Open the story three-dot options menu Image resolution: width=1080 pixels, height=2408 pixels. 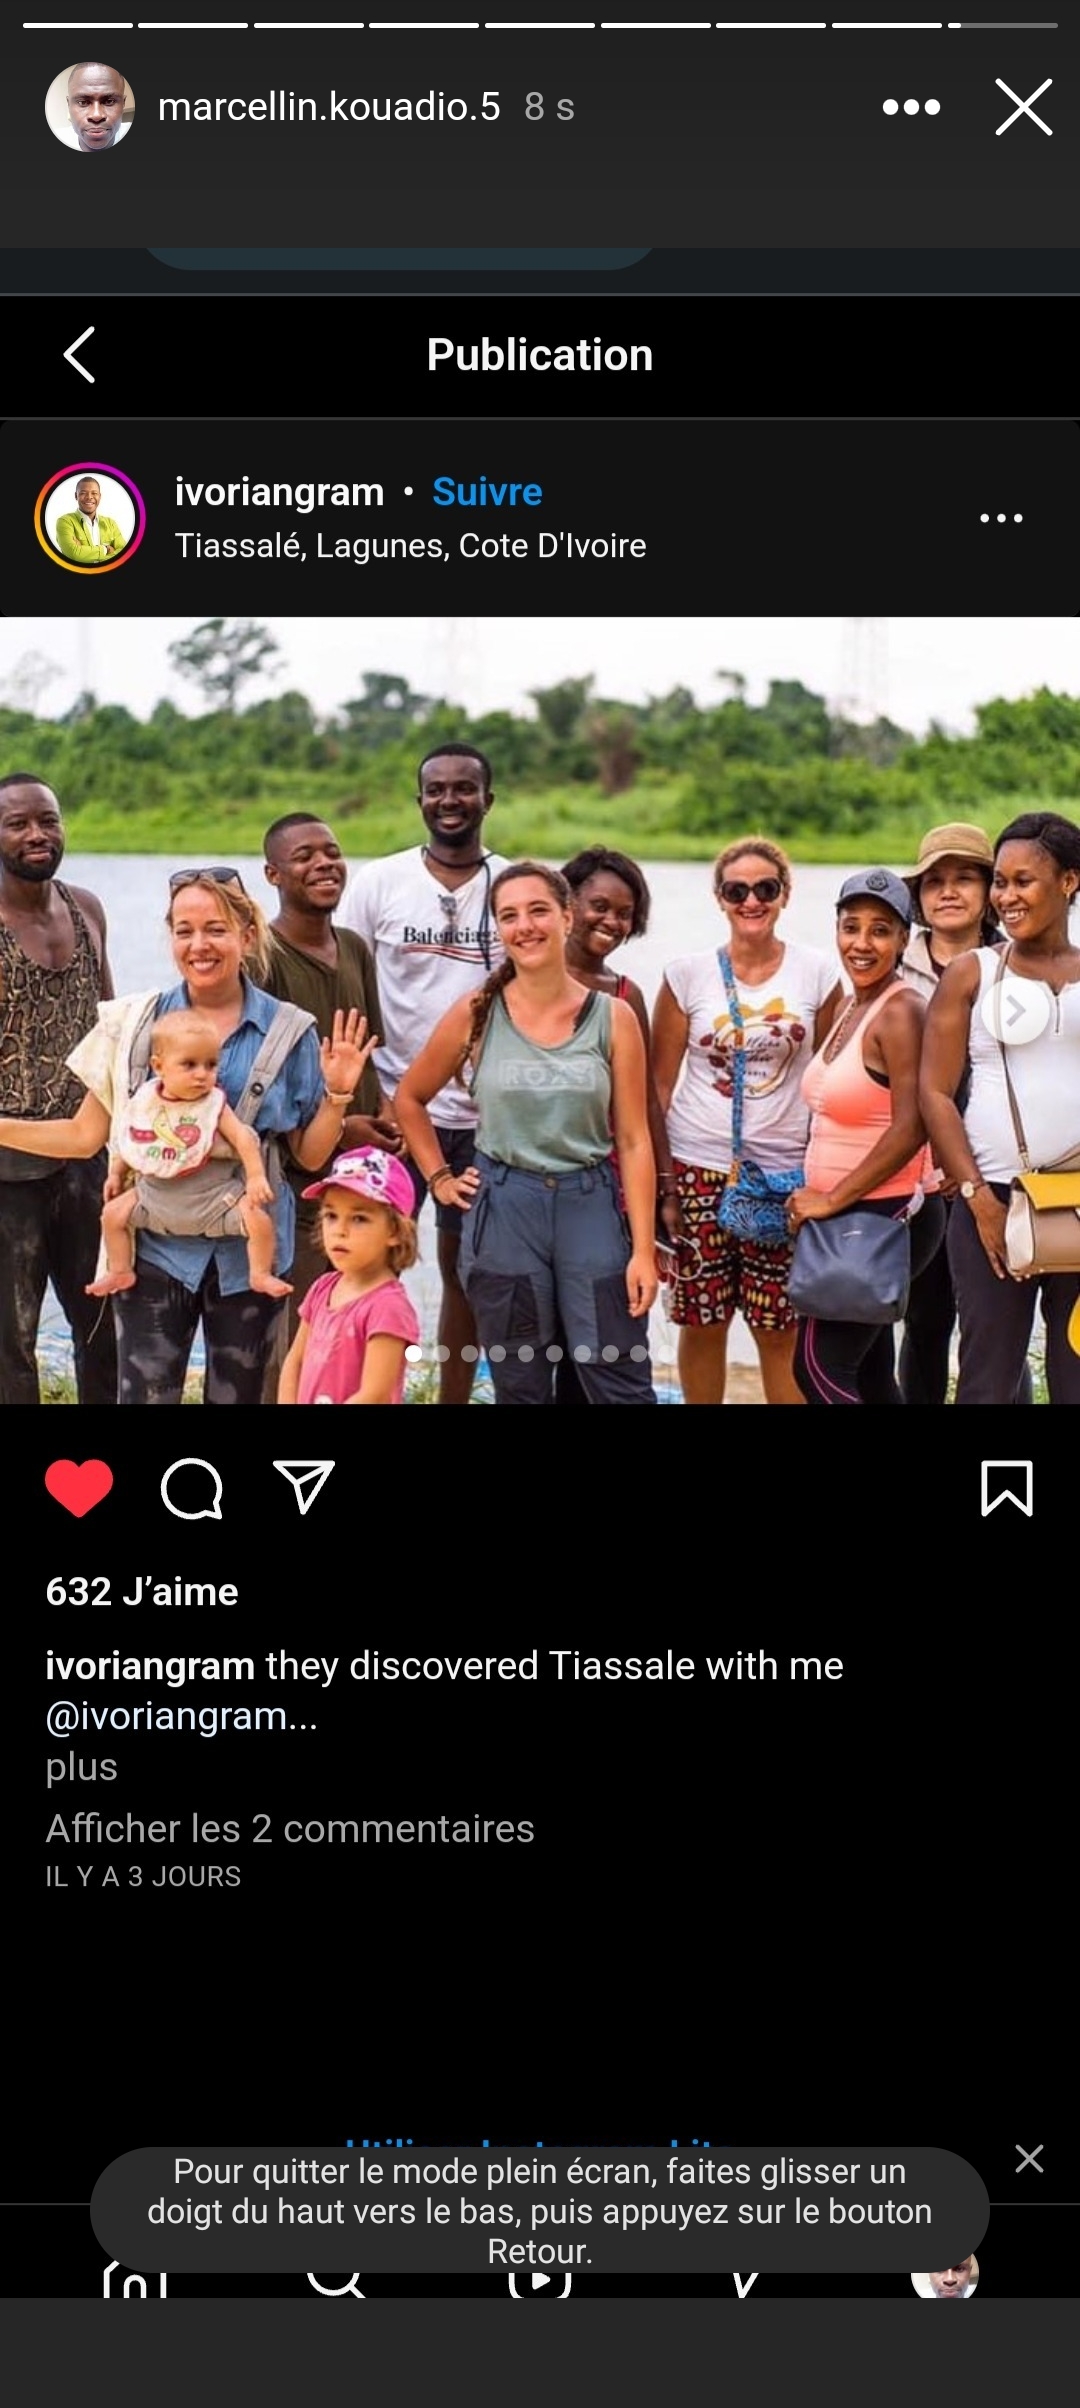[911, 107]
